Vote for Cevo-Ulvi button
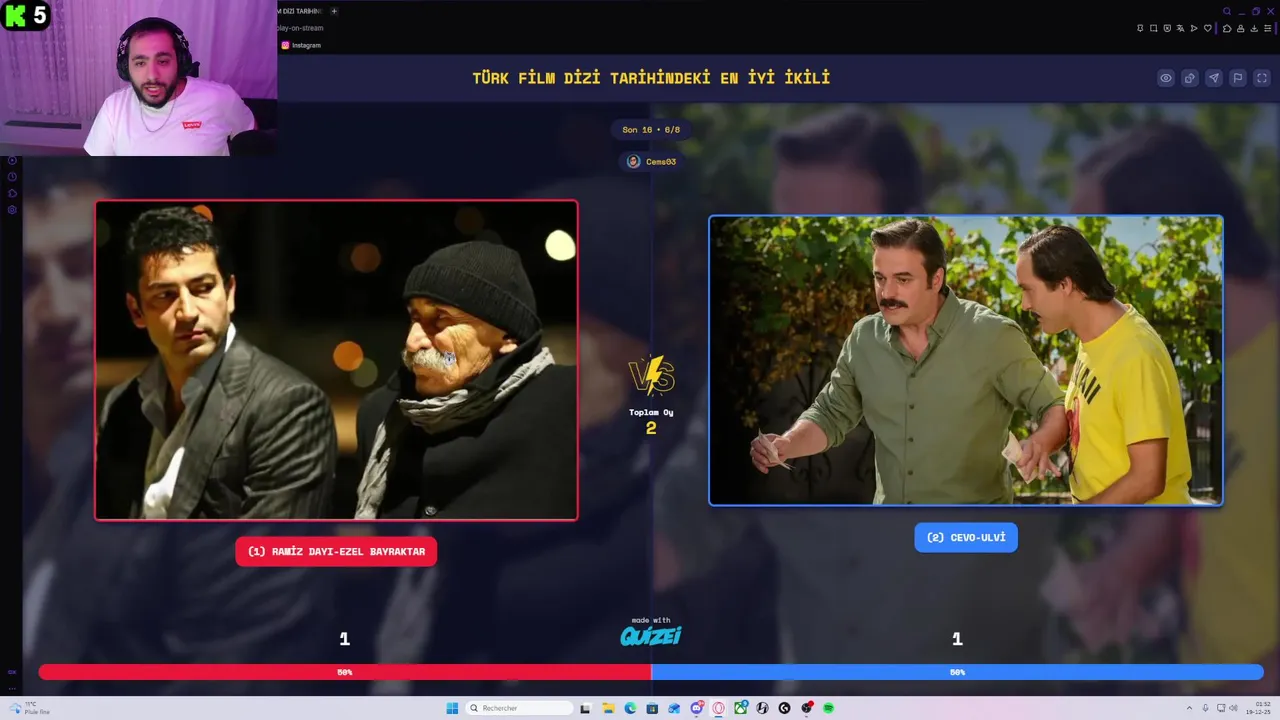The height and width of the screenshot is (720, 1280). [x=966, y=537]
